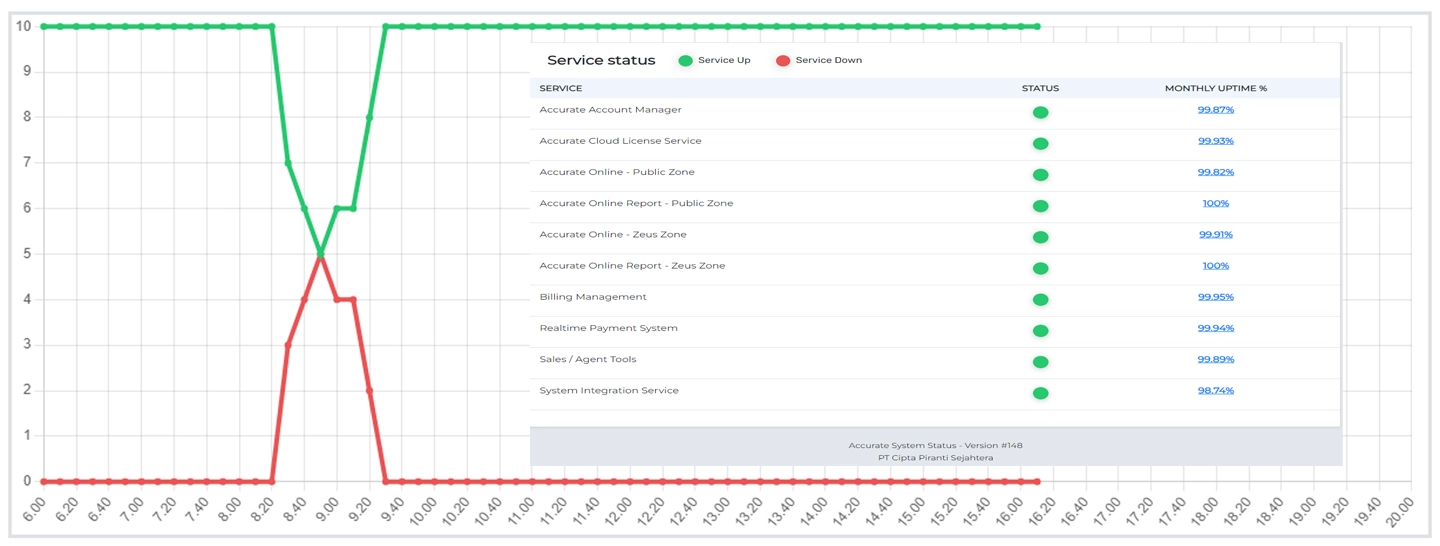The width and height of the screenshot is (1440, 546).
Task: Toggle the Service Down legend label
Action: coord(829,61)
